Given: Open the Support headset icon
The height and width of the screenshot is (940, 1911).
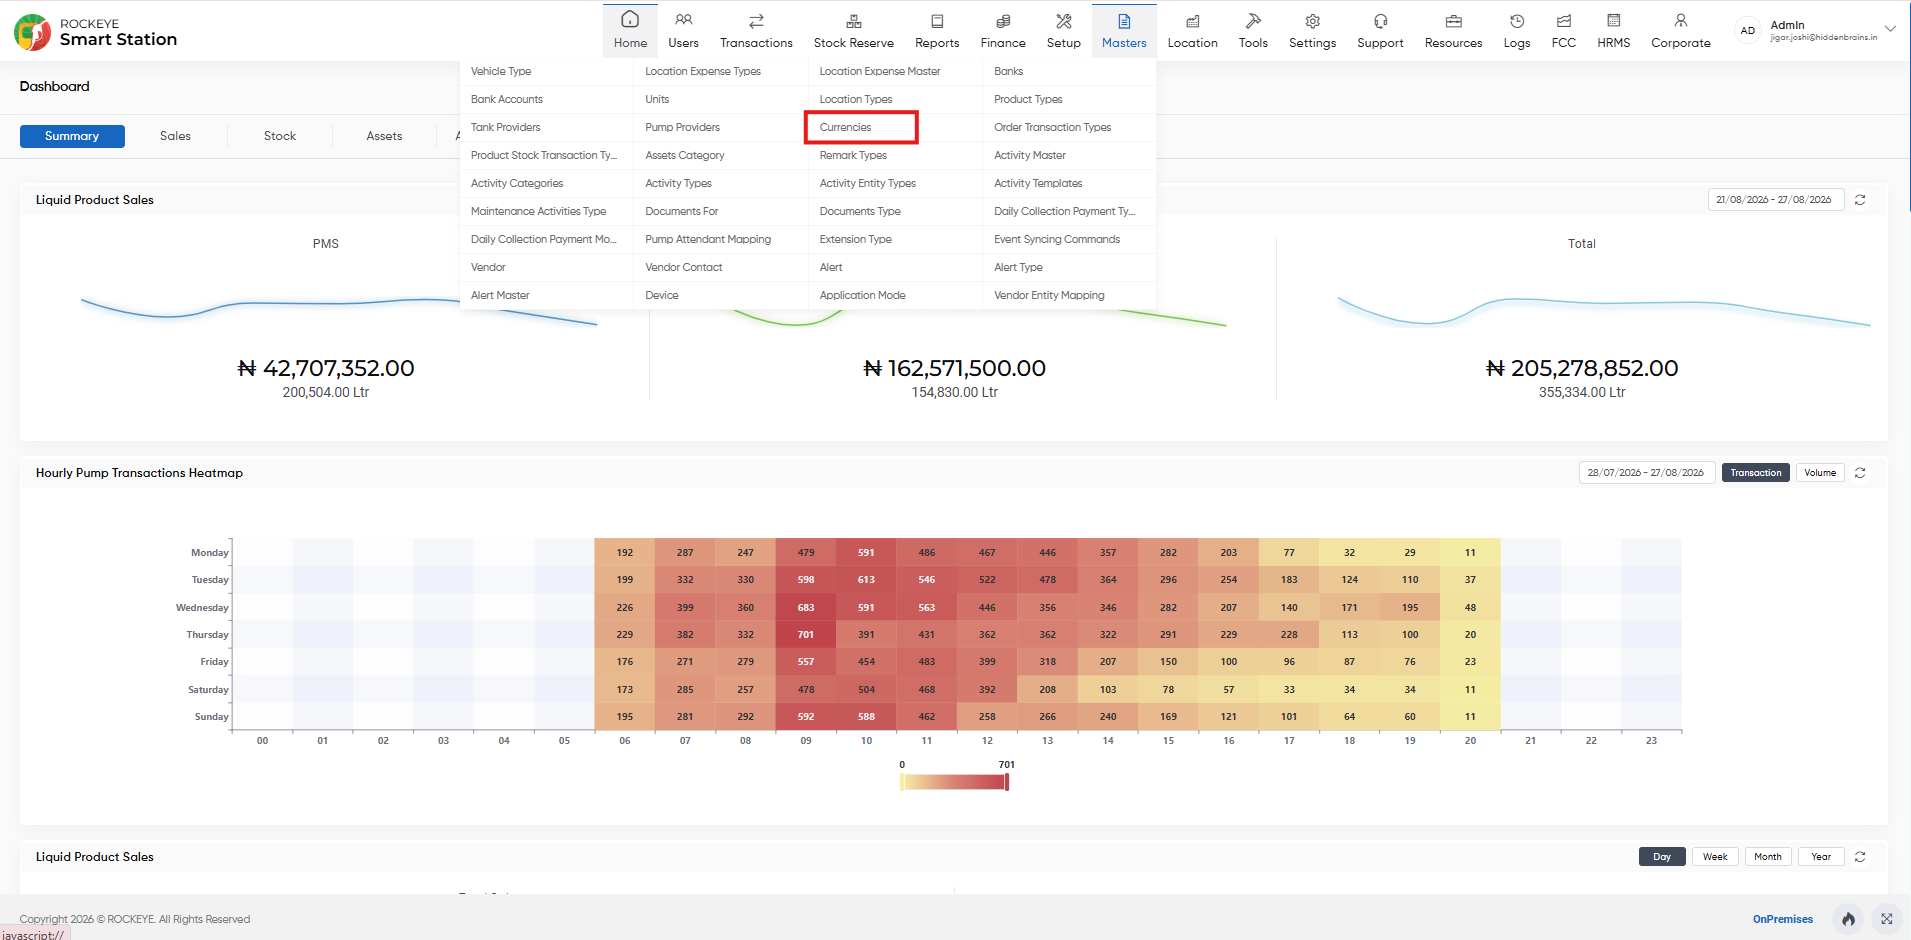Looking at the screenshot, I should pos(1380,21).
